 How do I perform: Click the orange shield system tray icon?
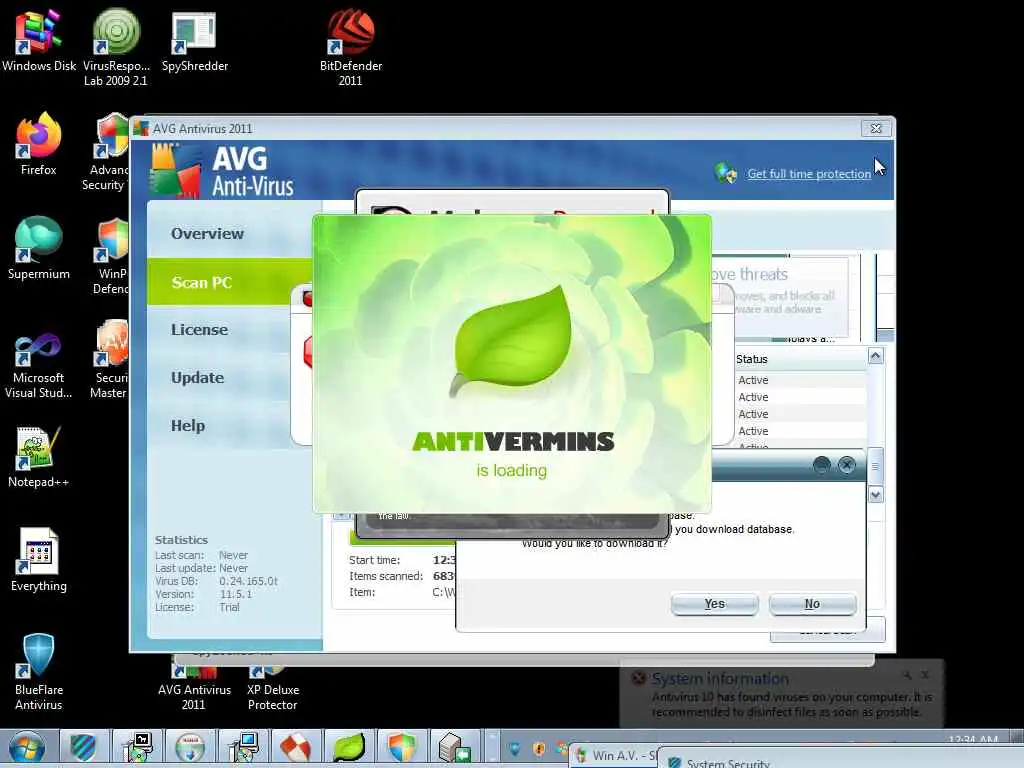(539, 749)
